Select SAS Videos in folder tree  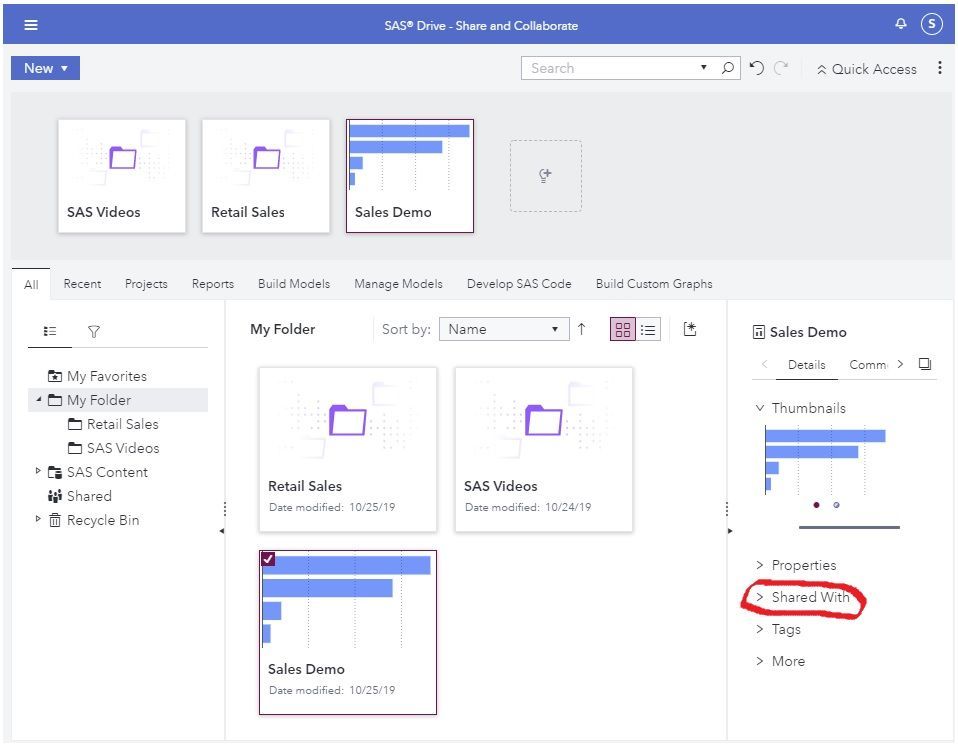click(x=123, y=448)
